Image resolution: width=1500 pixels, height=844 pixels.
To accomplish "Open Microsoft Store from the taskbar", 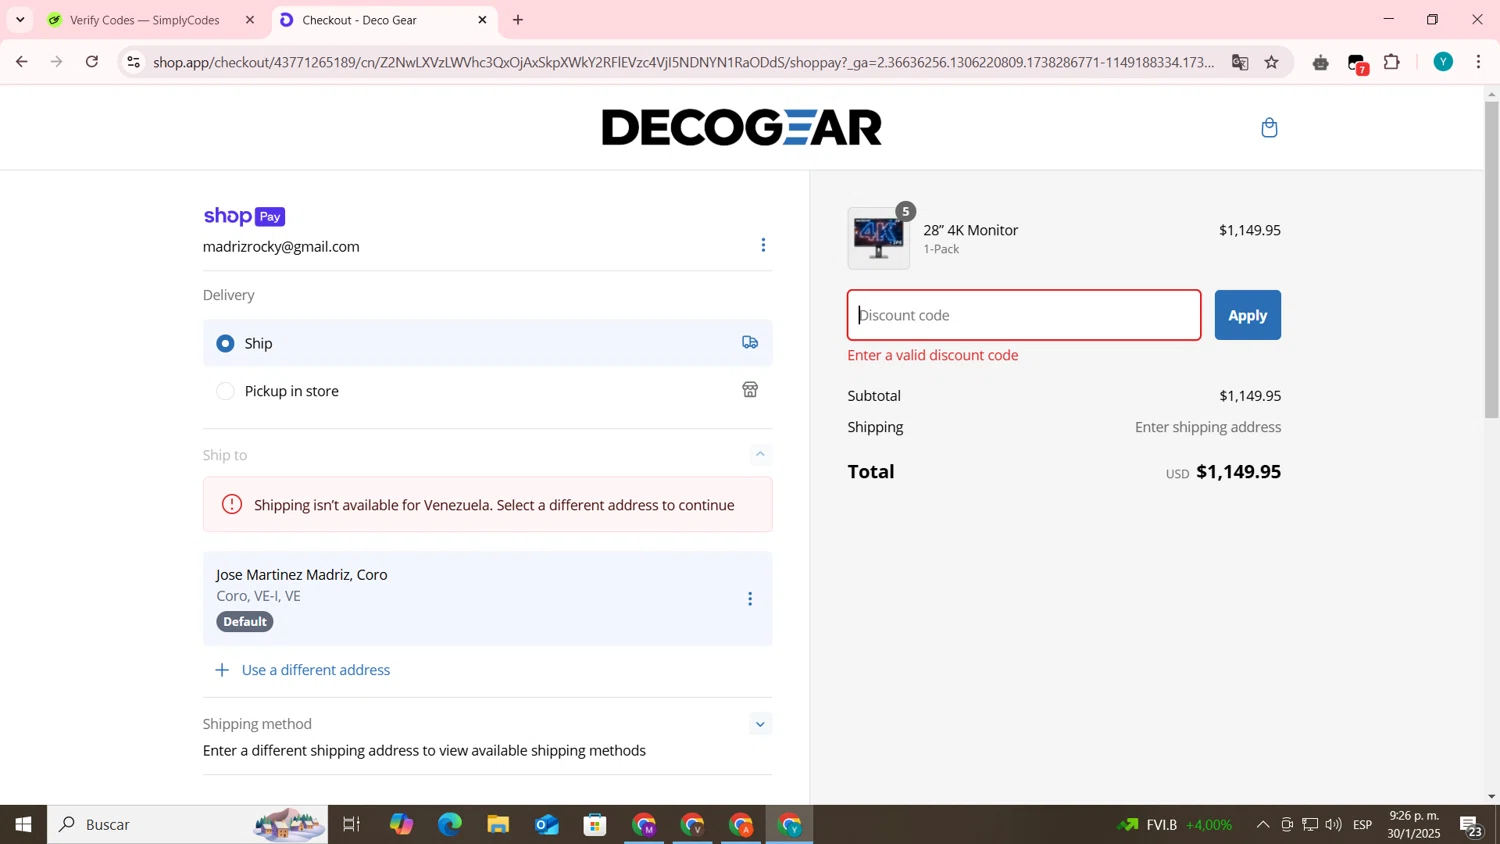I will [x=596, y=825].
